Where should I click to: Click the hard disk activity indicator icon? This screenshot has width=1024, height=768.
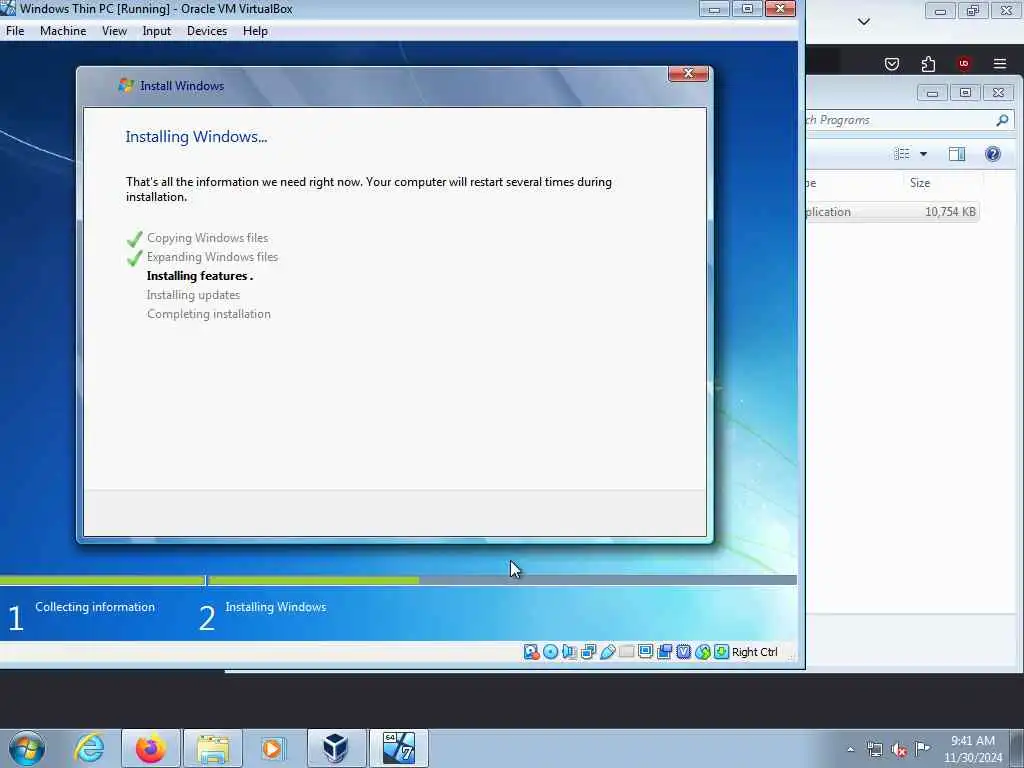(x=531, y=652)
